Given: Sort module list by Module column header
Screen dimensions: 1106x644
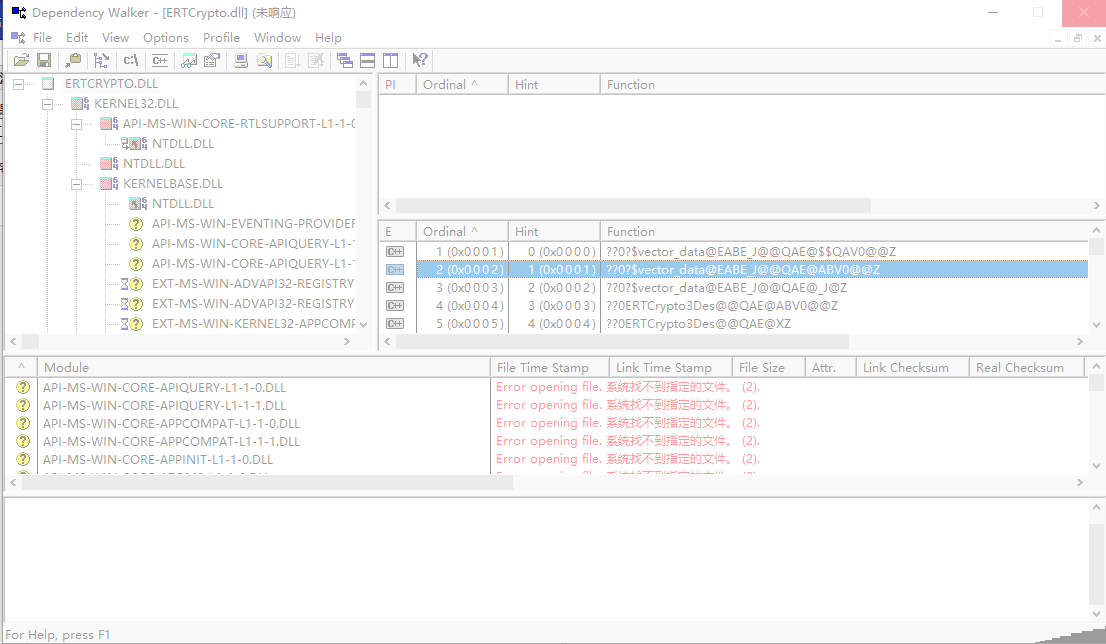Looking at the screenshot, I should point(264,367).
